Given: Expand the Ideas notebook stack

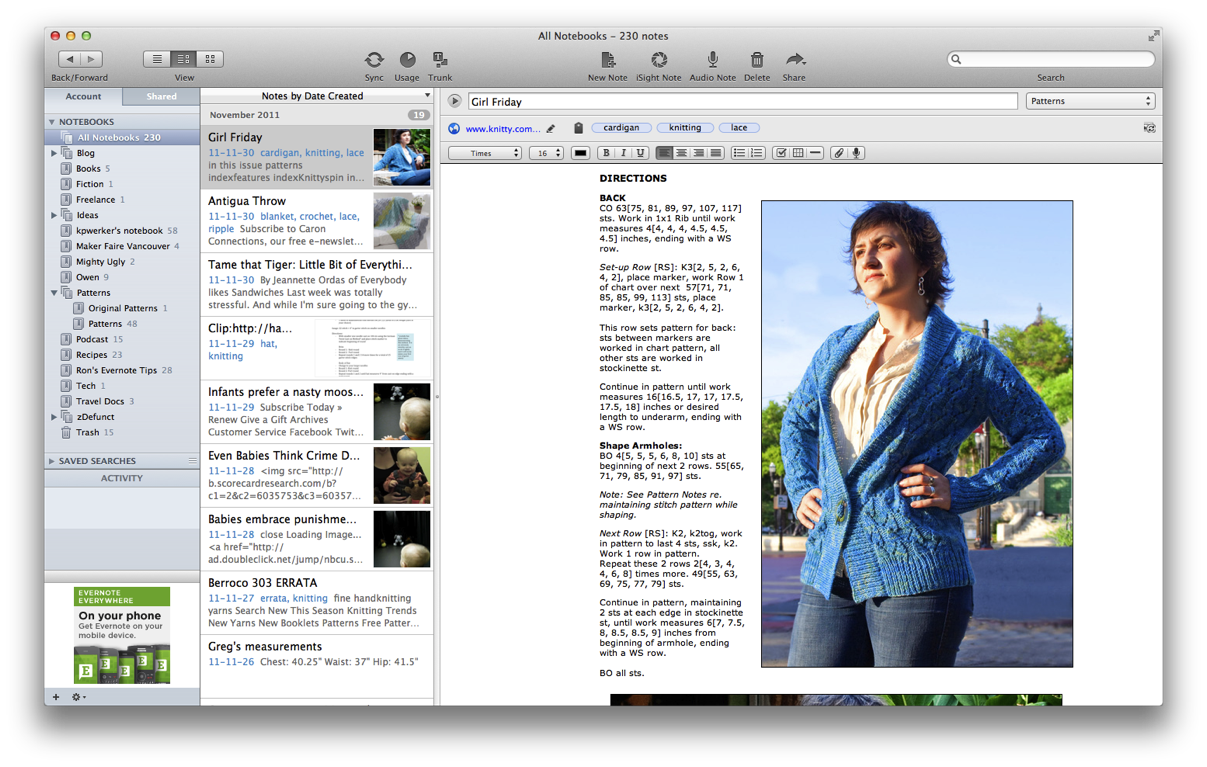Looking at the screenshot, I should 54,215.
